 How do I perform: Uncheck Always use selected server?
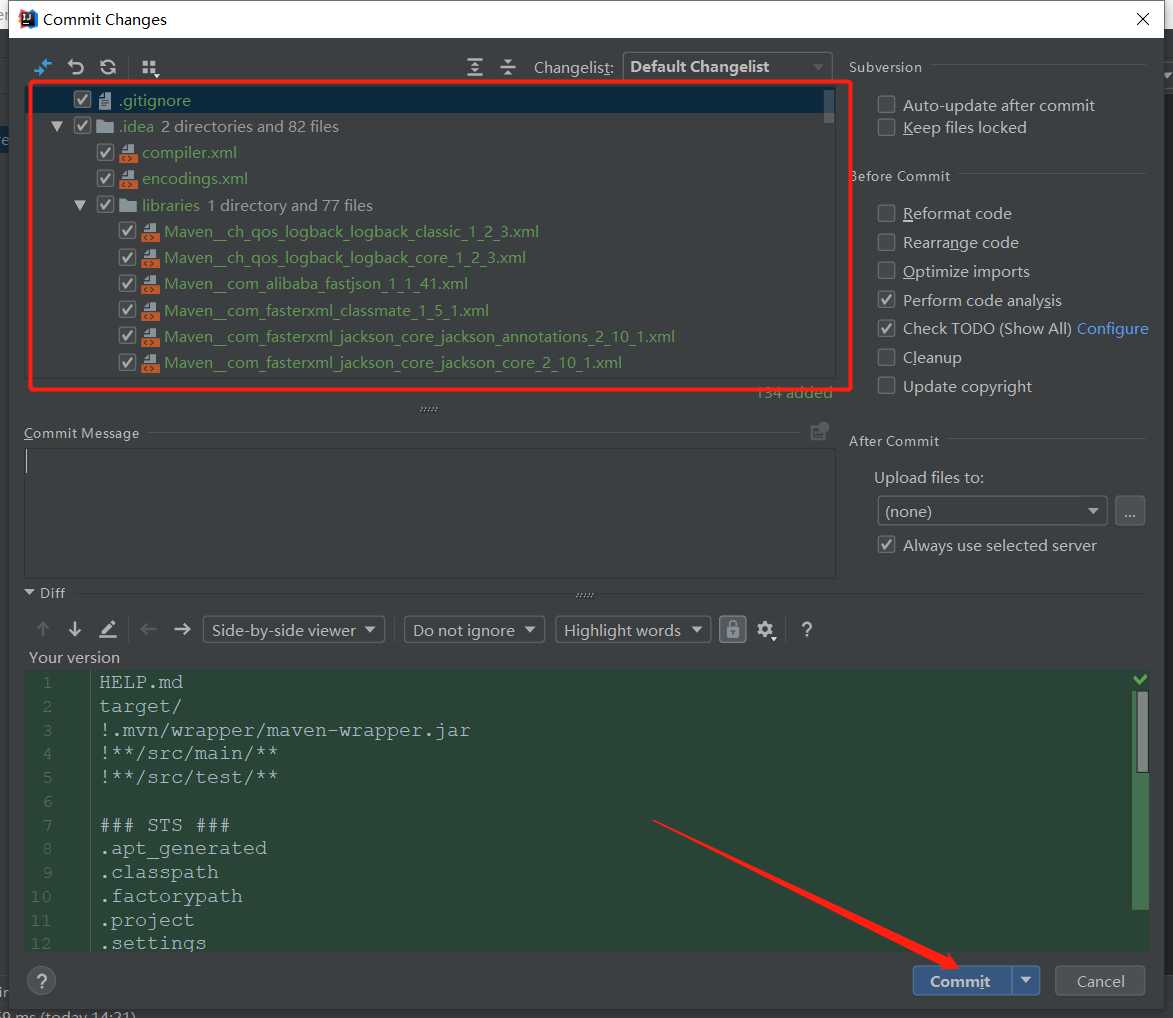tap(886, 545)
